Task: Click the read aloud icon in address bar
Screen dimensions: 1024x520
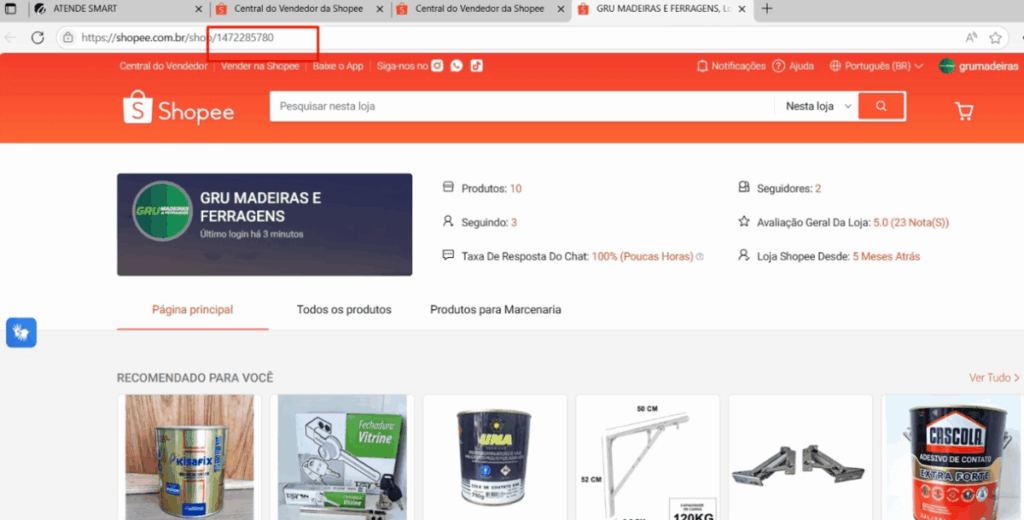Action: (x=971, y=38)
